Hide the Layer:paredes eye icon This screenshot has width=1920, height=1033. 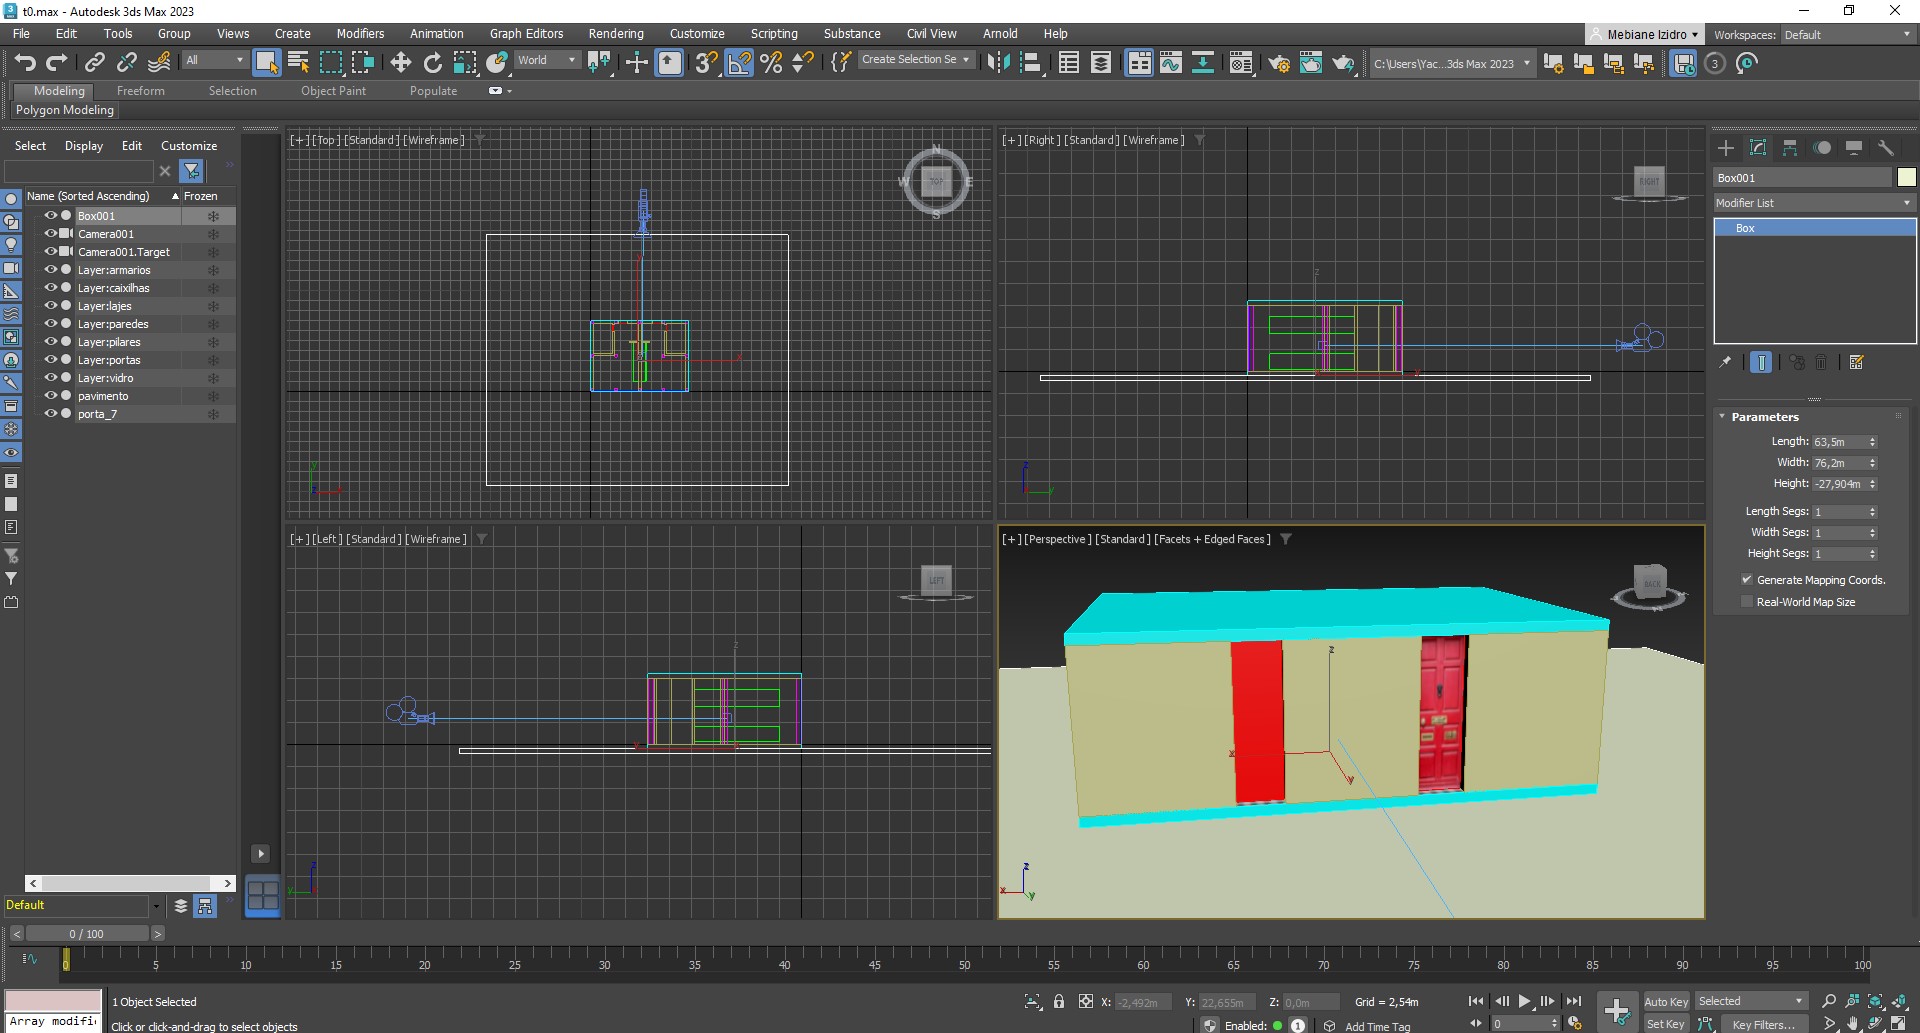[x=50, y=324]
